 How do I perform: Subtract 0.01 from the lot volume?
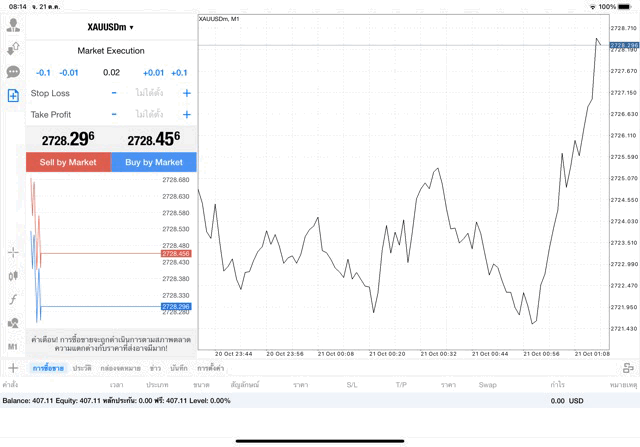point(69,72)
